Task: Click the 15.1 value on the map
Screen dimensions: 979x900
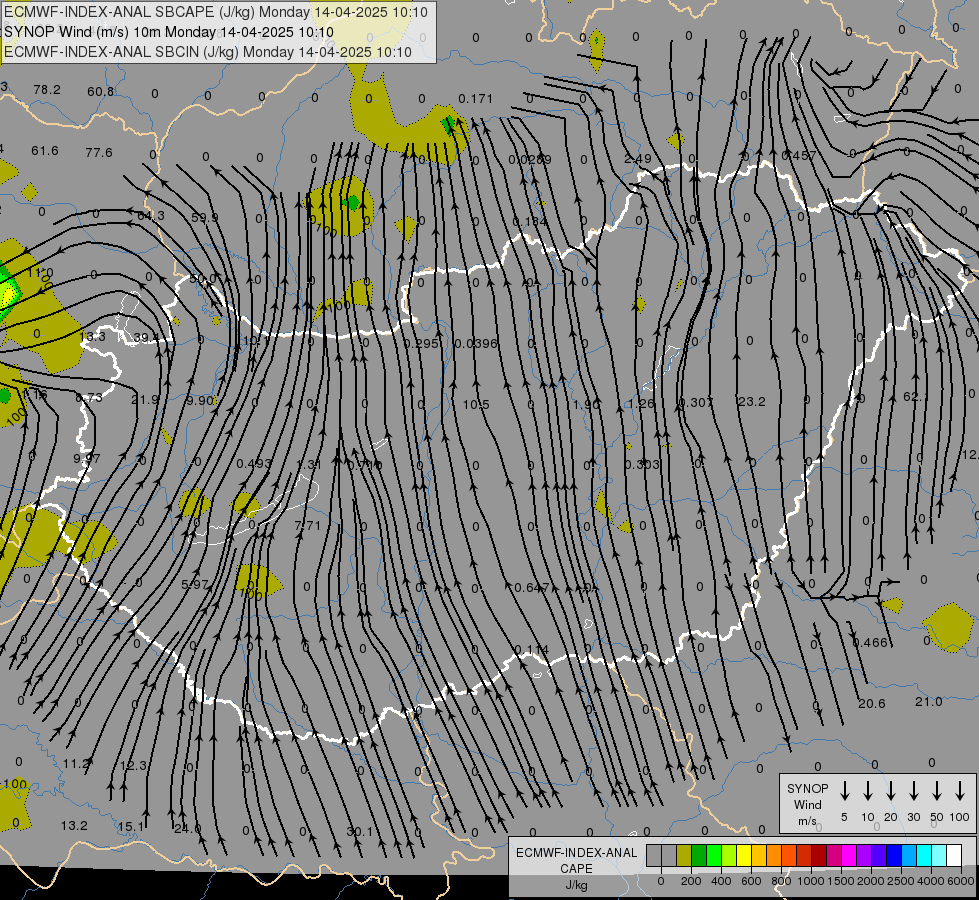Action: point(131,827)
